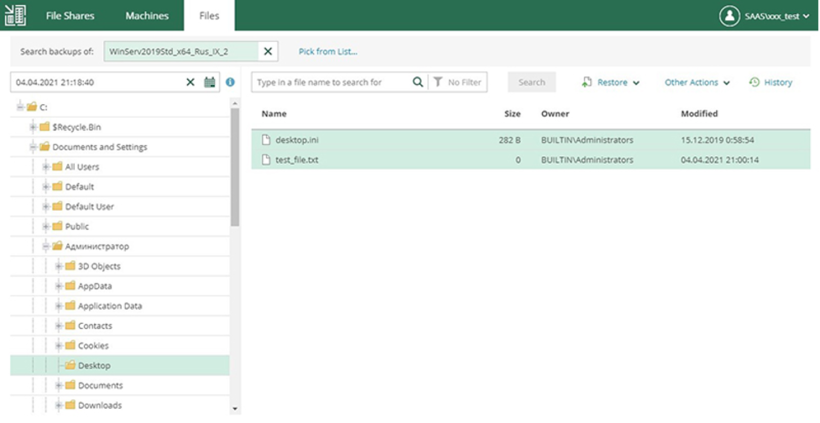This screenshot has width=820, height=423.
Task: Expand the $Recycle.Bin folder node
Action: tap(33, 127)
